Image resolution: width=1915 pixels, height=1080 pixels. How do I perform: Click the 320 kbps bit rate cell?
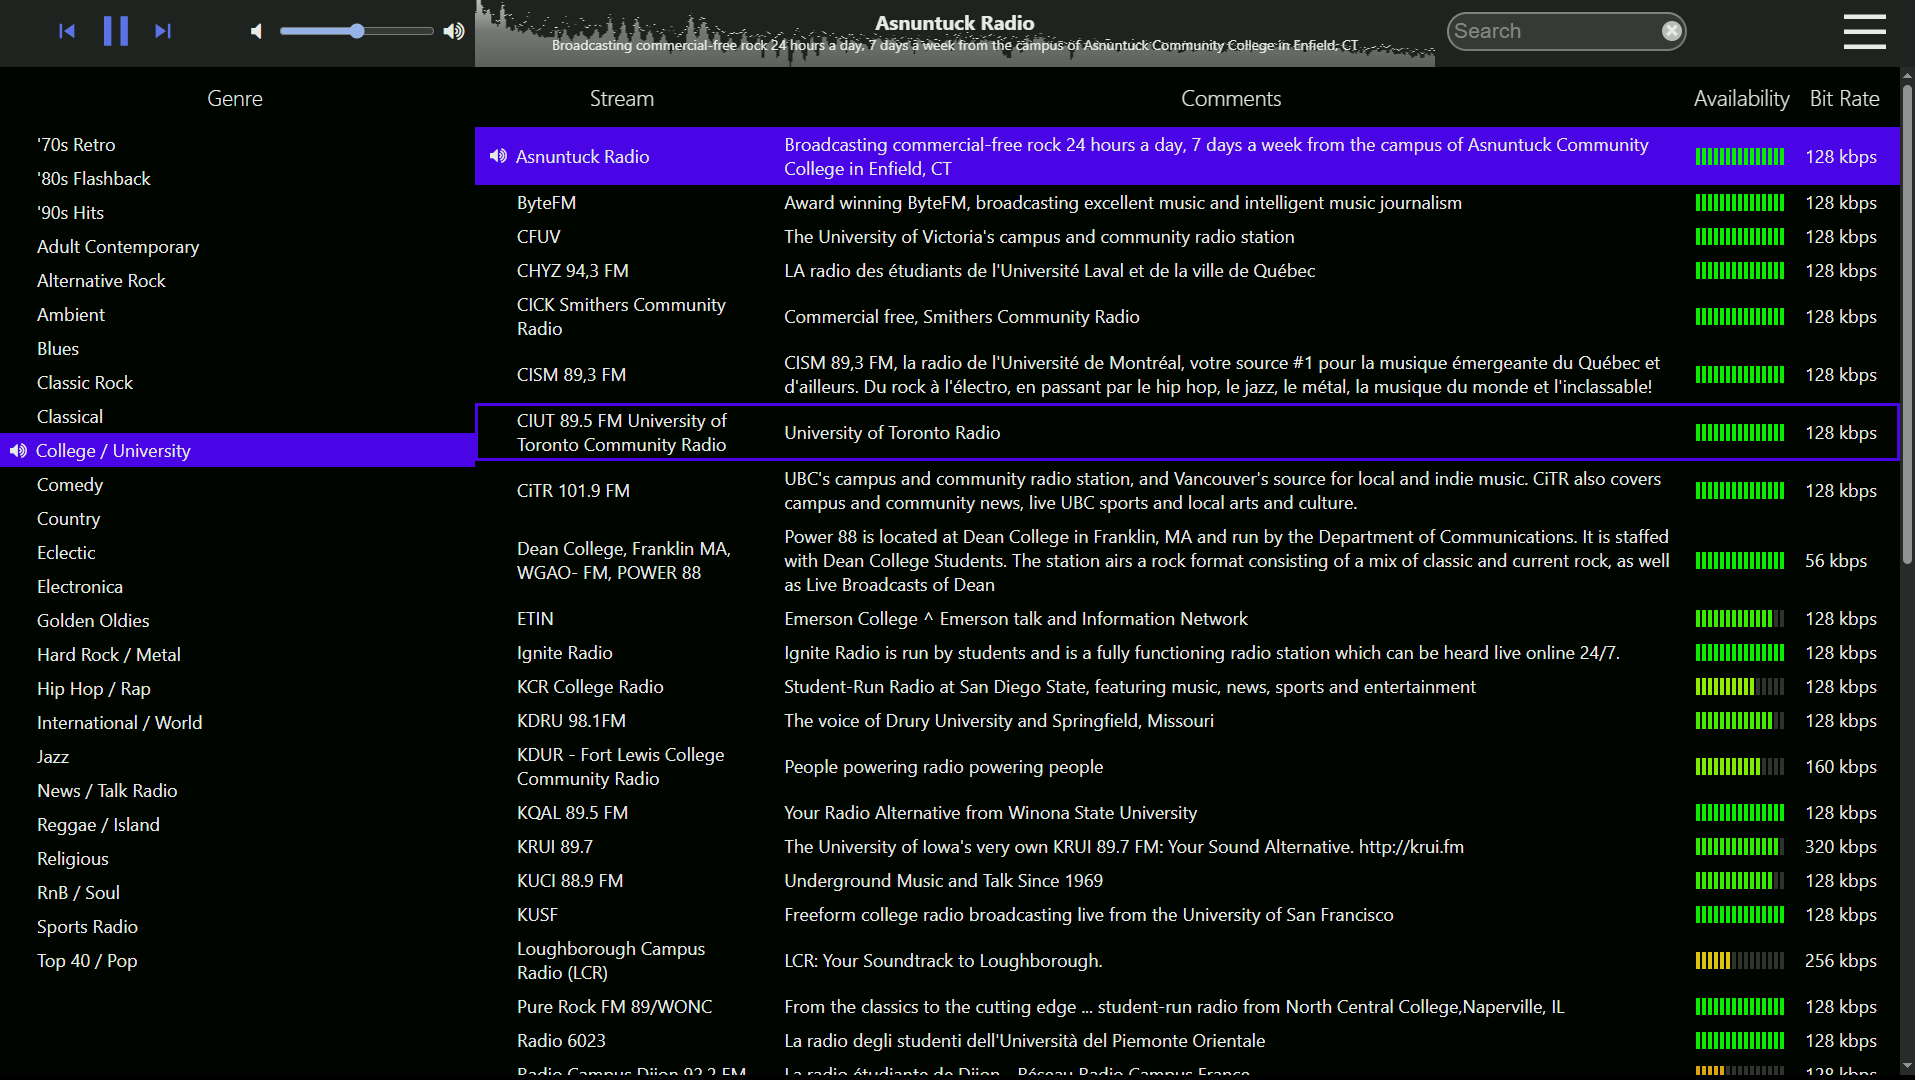coord(1840,846)
